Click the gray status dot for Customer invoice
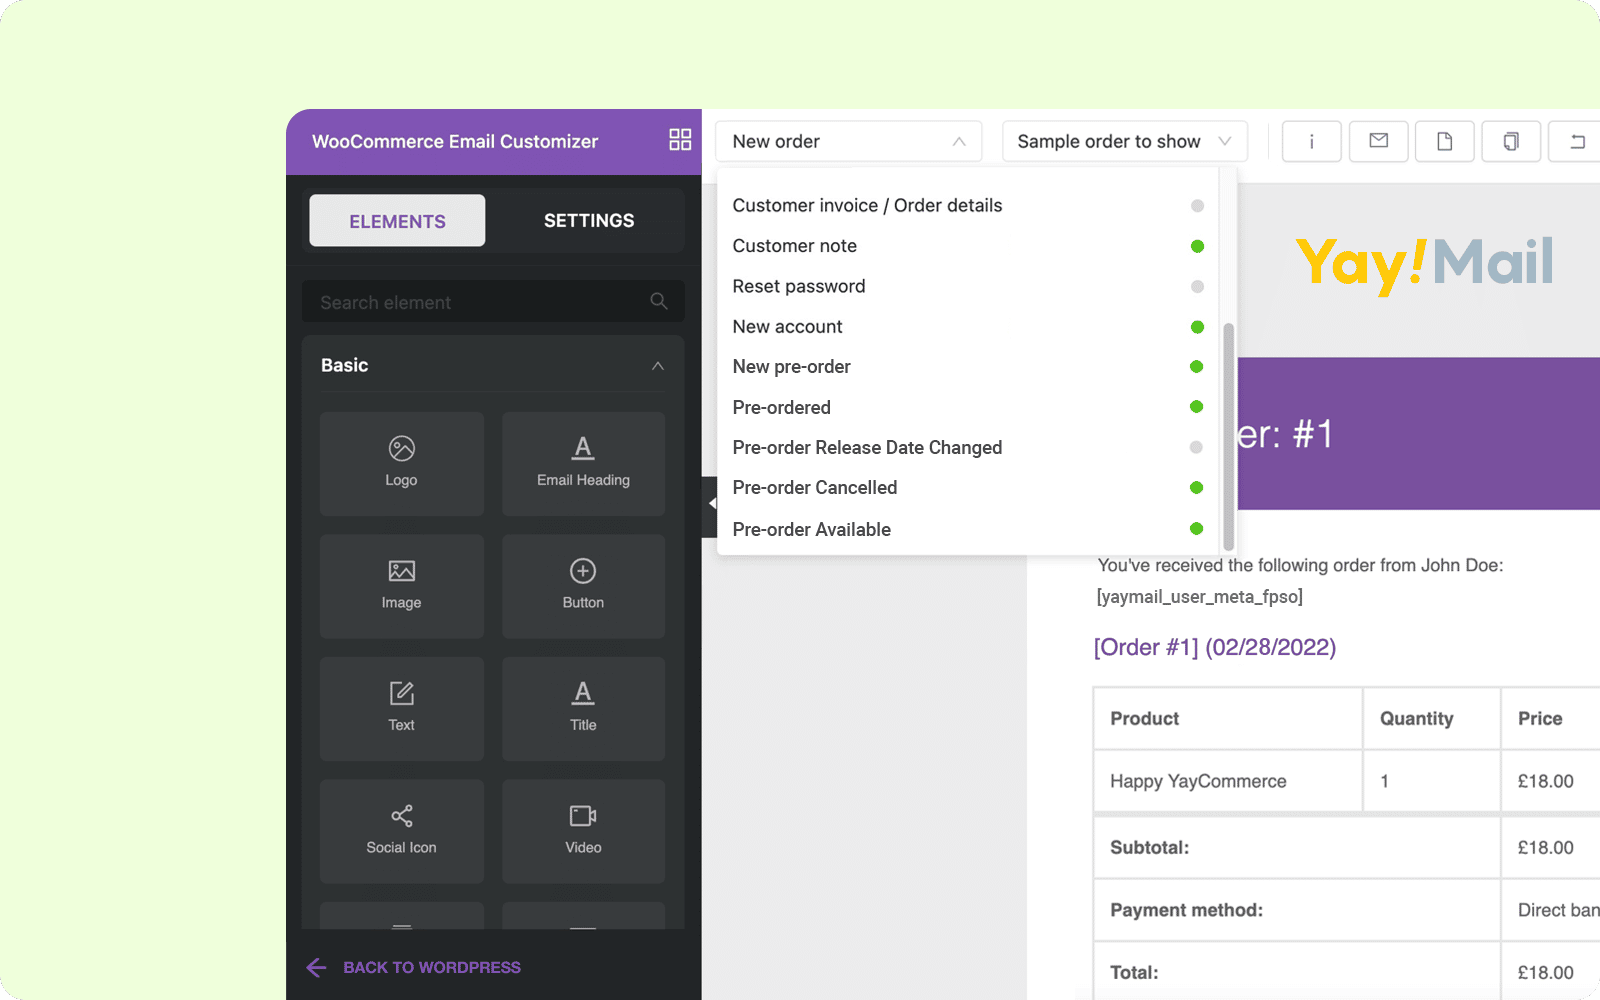This screenshot has height=1000, width=1600. point(1197,206)
